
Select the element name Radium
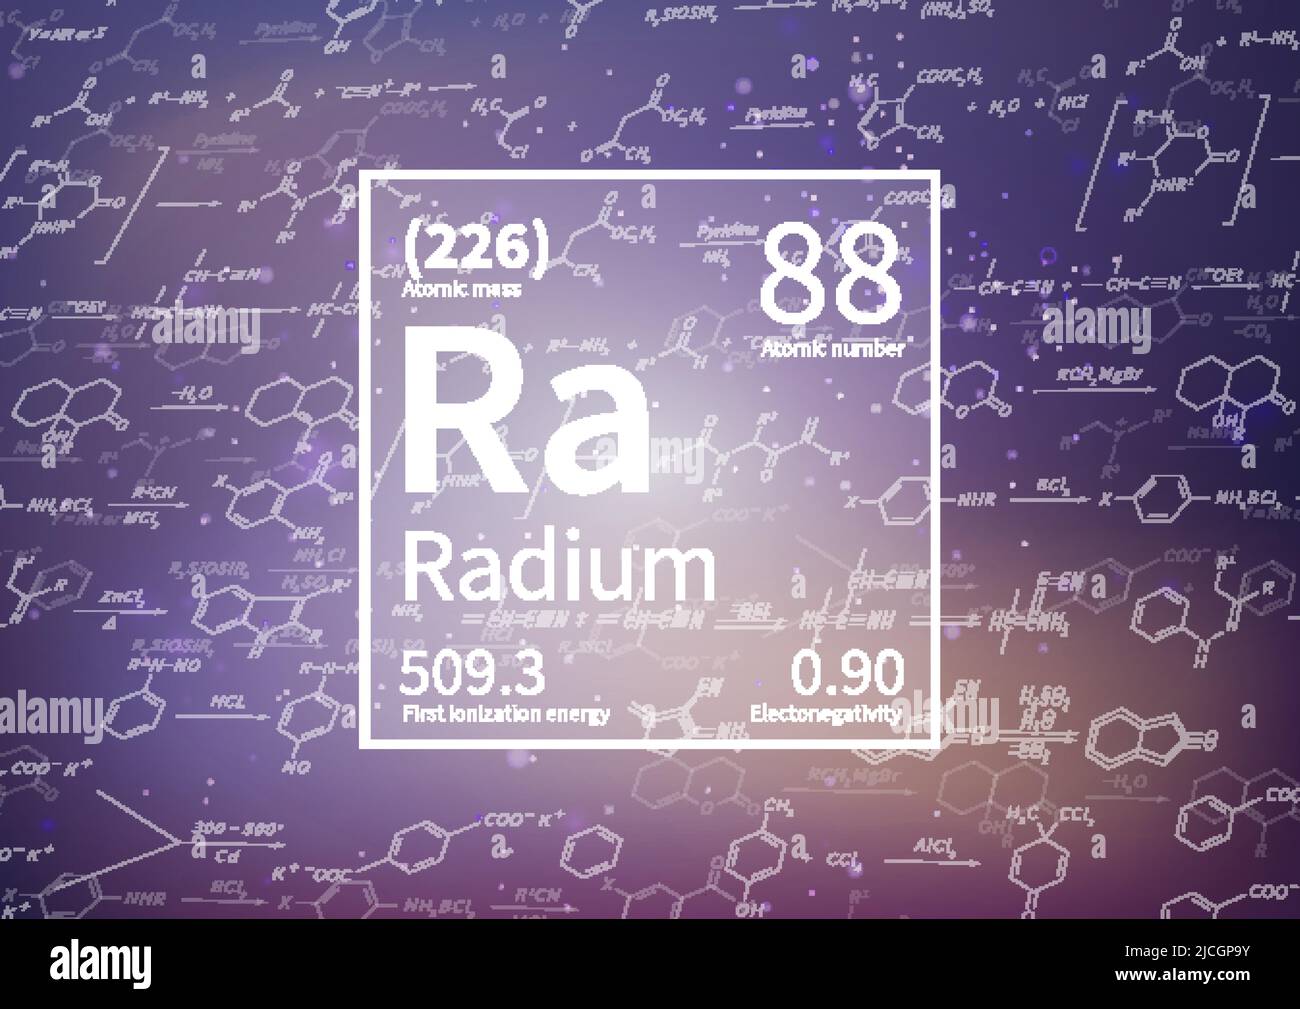(x=560, y=566)
